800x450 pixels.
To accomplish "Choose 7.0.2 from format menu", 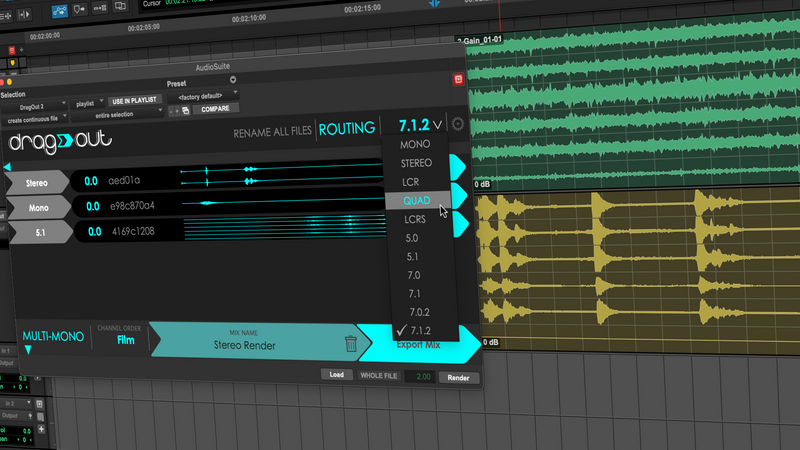I will point(419,312).
